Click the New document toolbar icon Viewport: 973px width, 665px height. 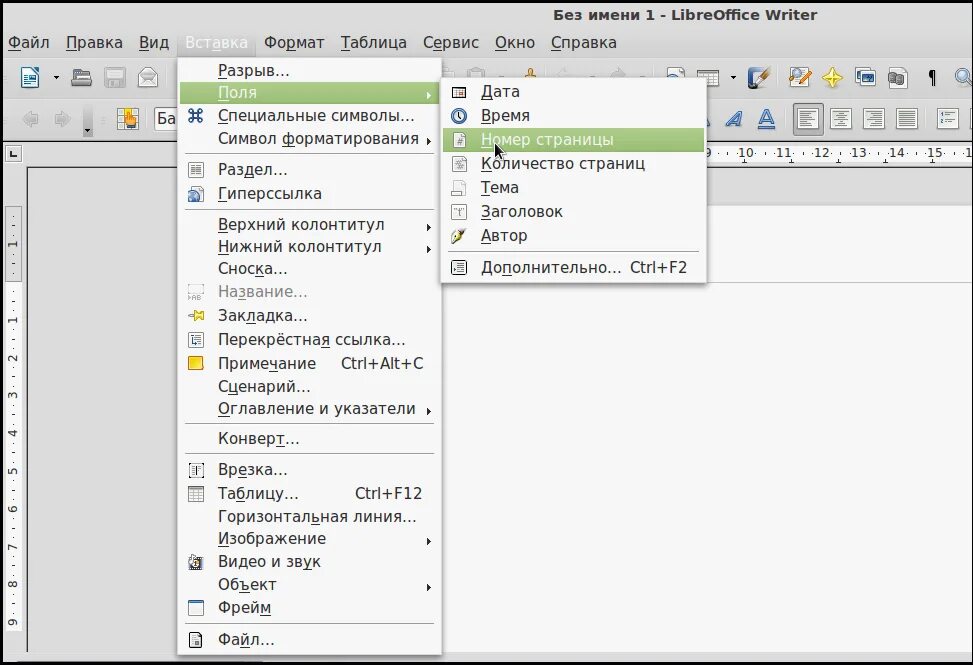(30, 78)
